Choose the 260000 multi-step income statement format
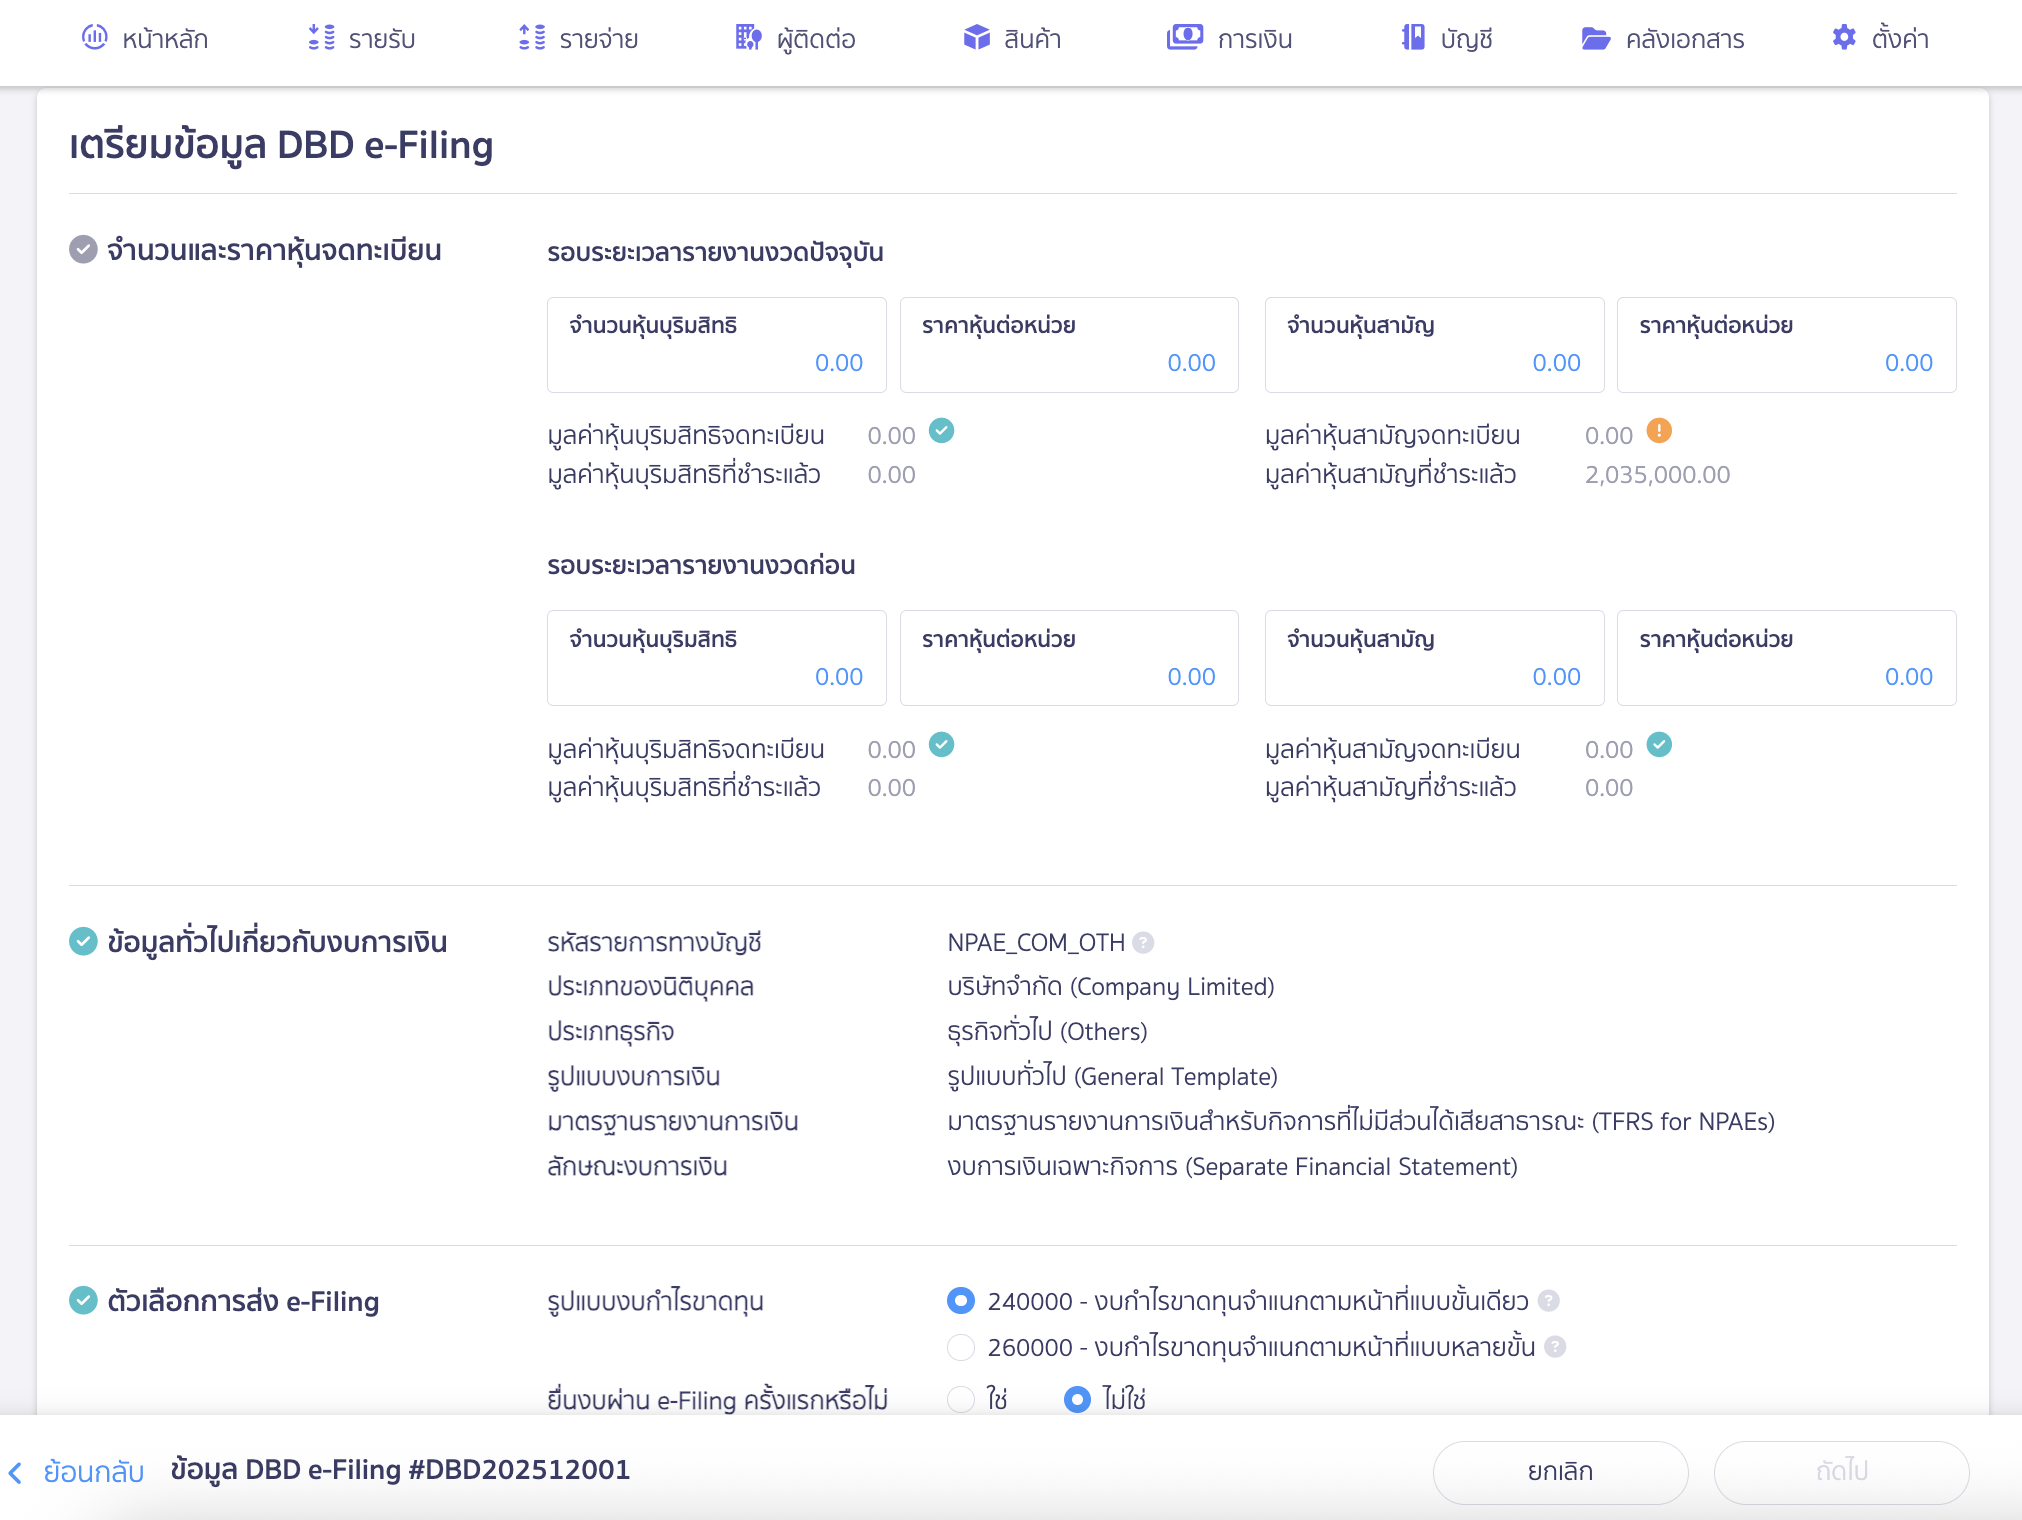This screenshot has width=2022, height=1520. [960, 1347]
